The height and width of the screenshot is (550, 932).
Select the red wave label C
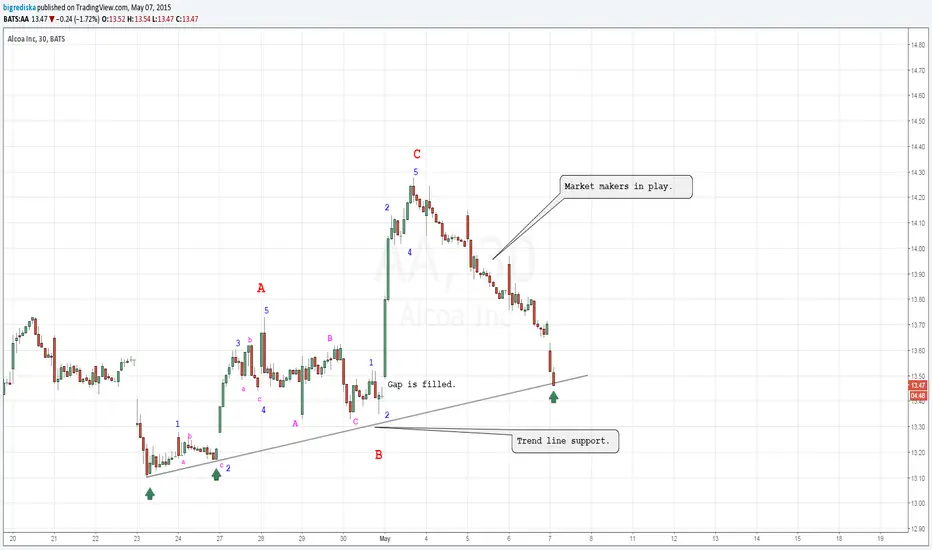coord(417,155)
